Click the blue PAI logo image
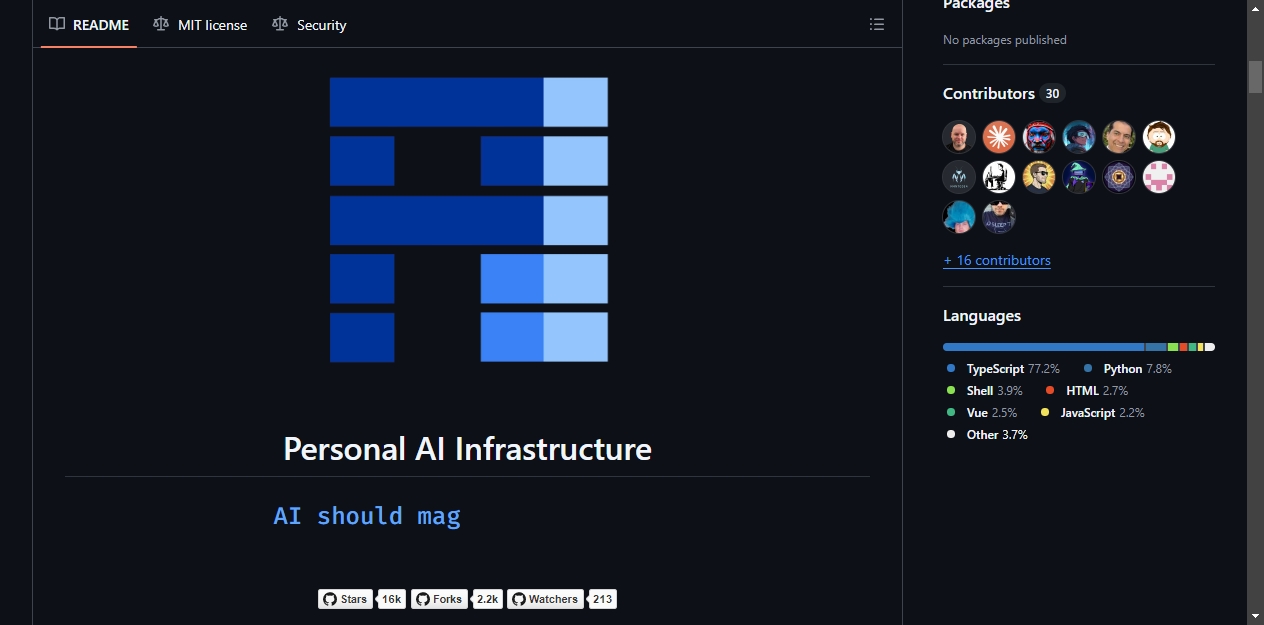 (x=468, y=219)
